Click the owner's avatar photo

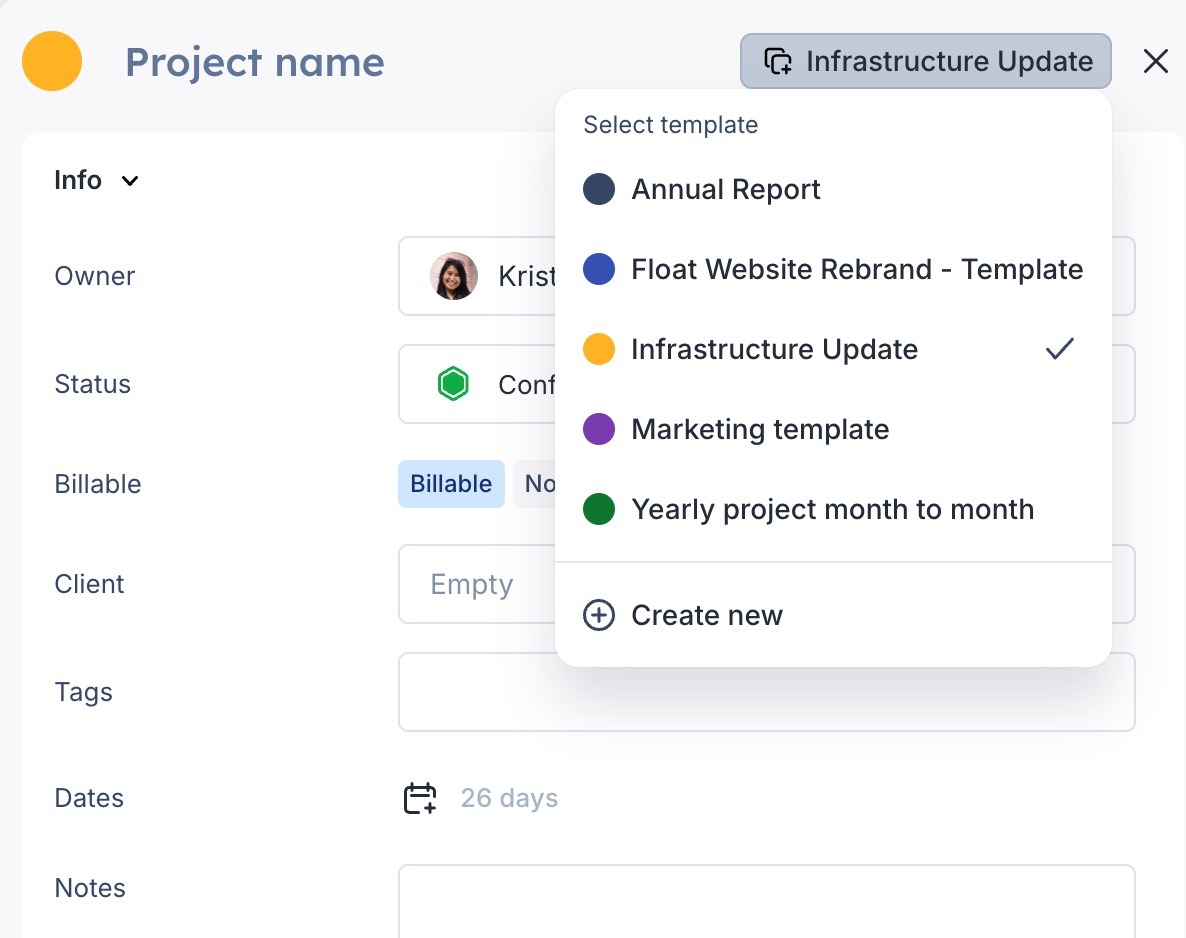coord(453,276)
